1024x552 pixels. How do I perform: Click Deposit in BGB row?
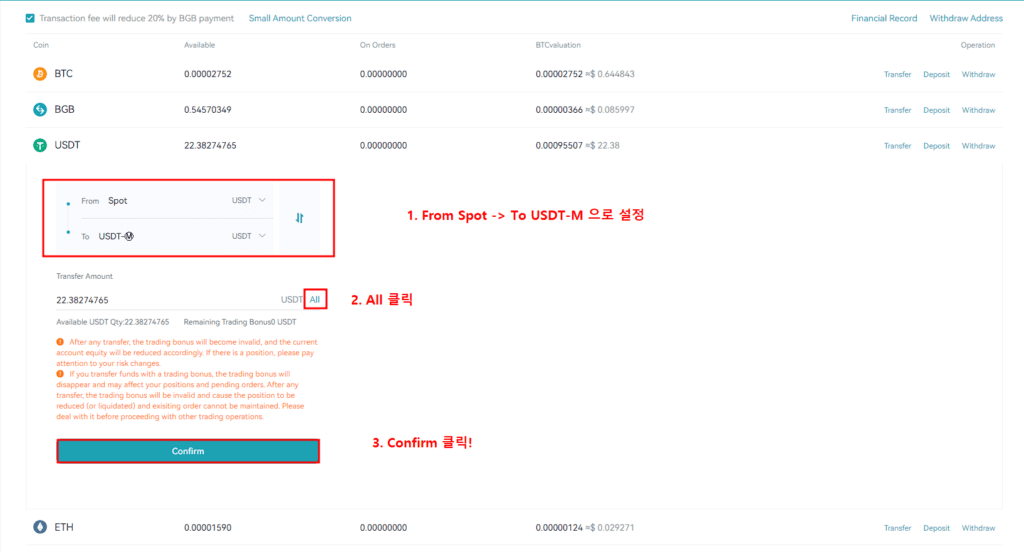click(936, 110)
